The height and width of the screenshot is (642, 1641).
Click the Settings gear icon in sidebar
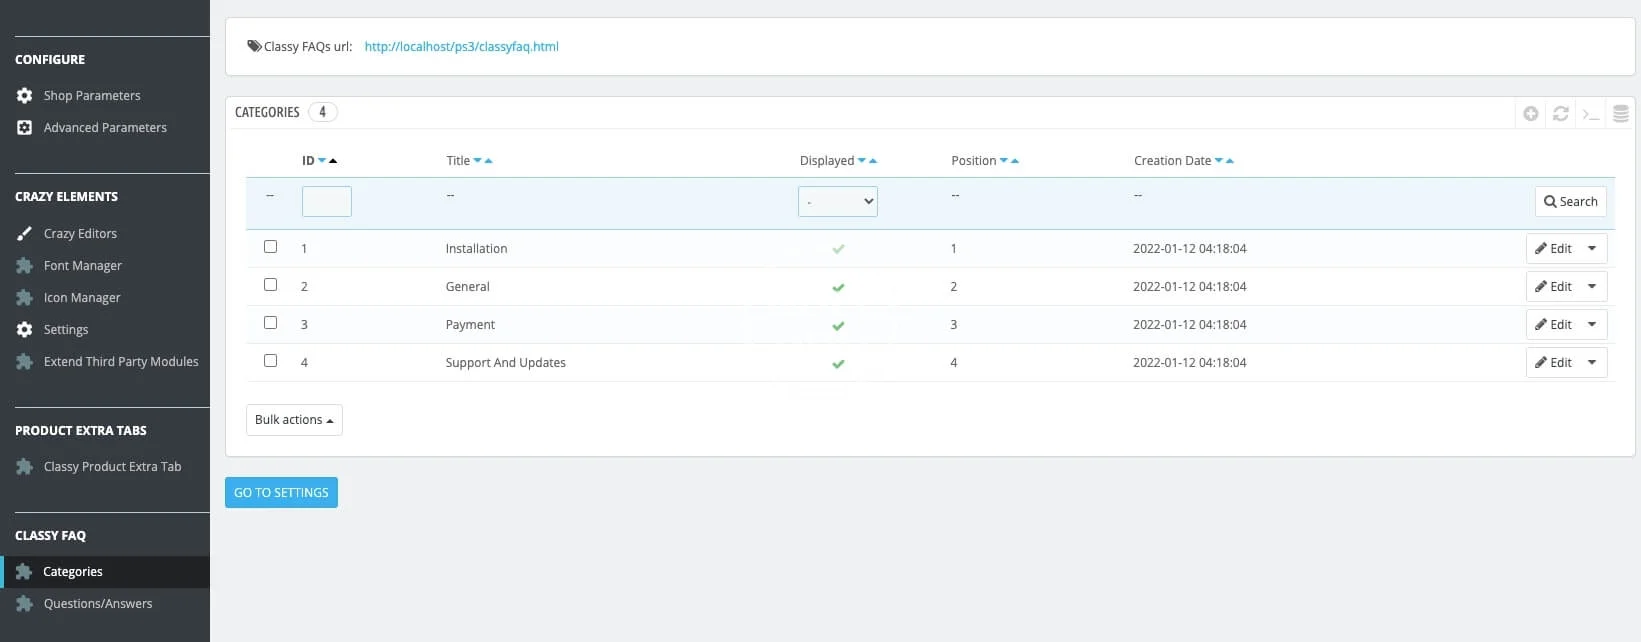point(25,329)
